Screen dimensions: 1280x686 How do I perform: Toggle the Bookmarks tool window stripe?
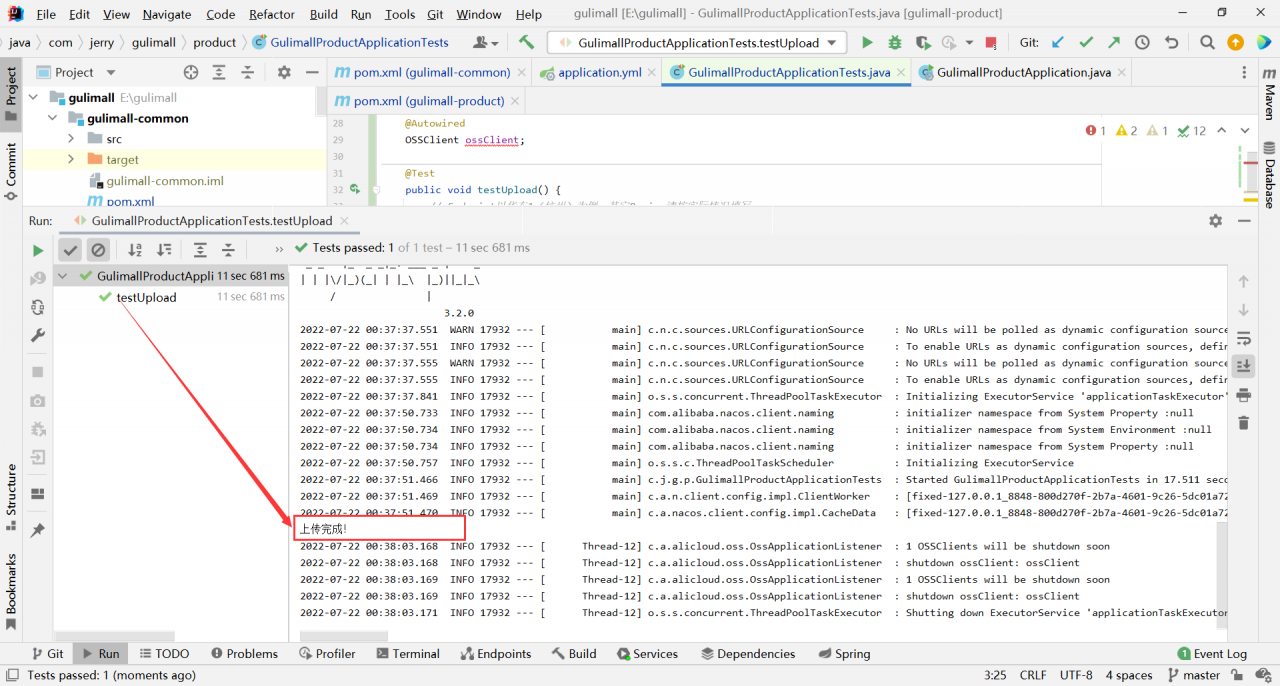tap(11, 591)
